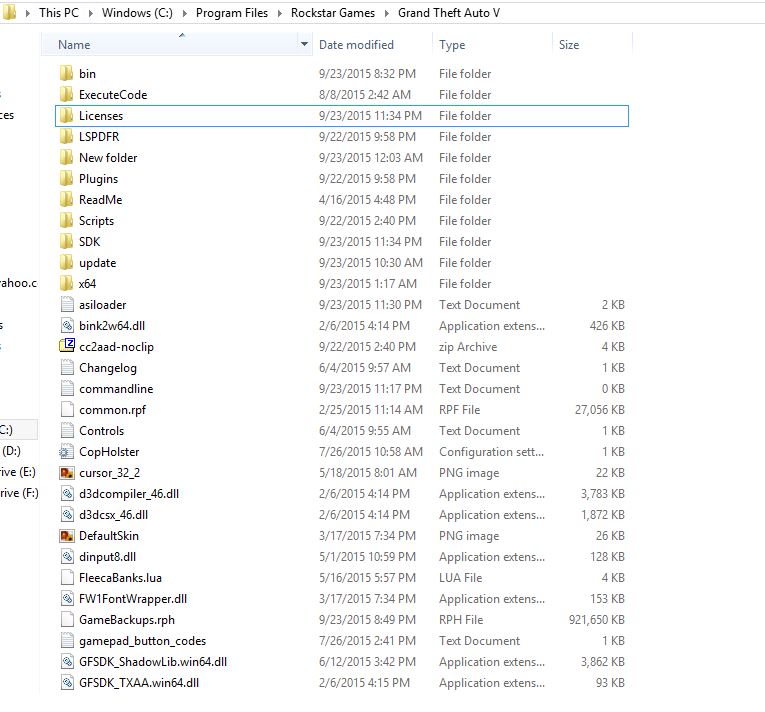Screen dimensions: 765x712
Task: Select the (E:) drive in navigation pane
Action: coord(19,472)
